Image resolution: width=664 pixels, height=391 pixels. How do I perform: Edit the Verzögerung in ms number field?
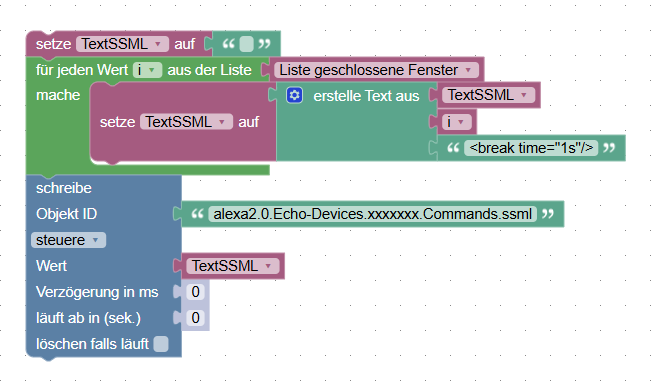(x=195, y=292)
